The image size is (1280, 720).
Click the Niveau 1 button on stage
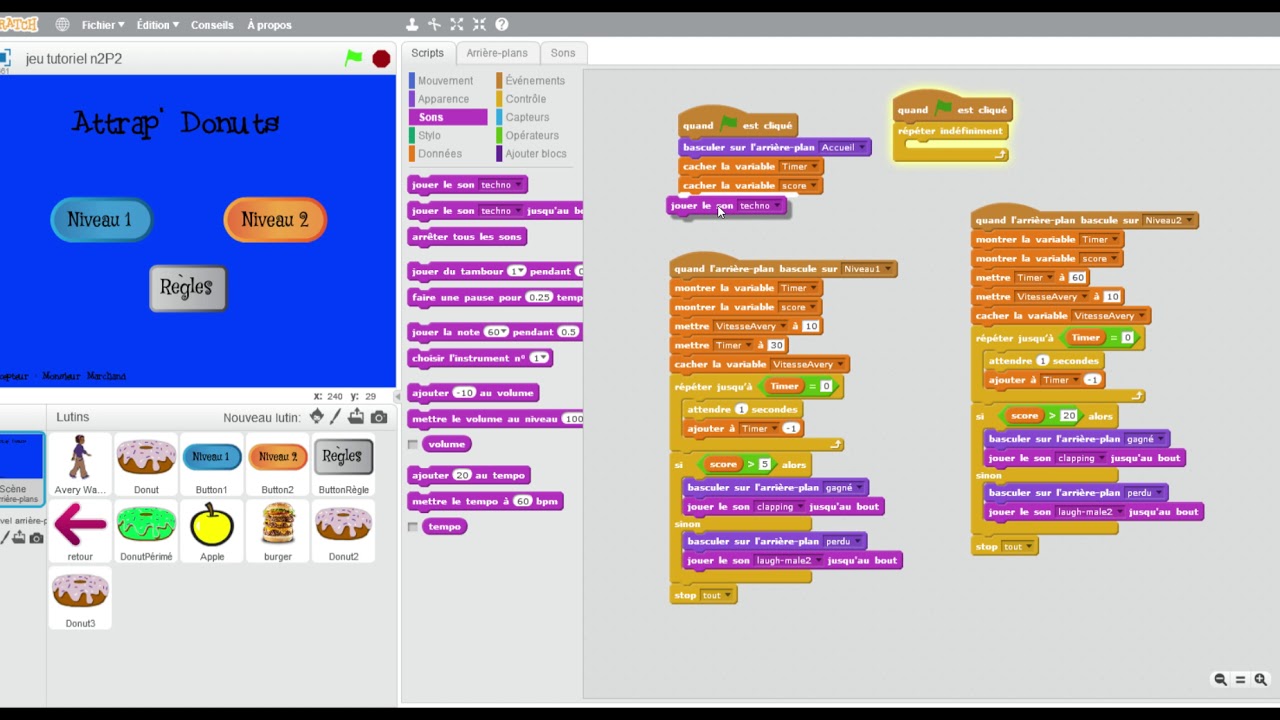(101, 220)
